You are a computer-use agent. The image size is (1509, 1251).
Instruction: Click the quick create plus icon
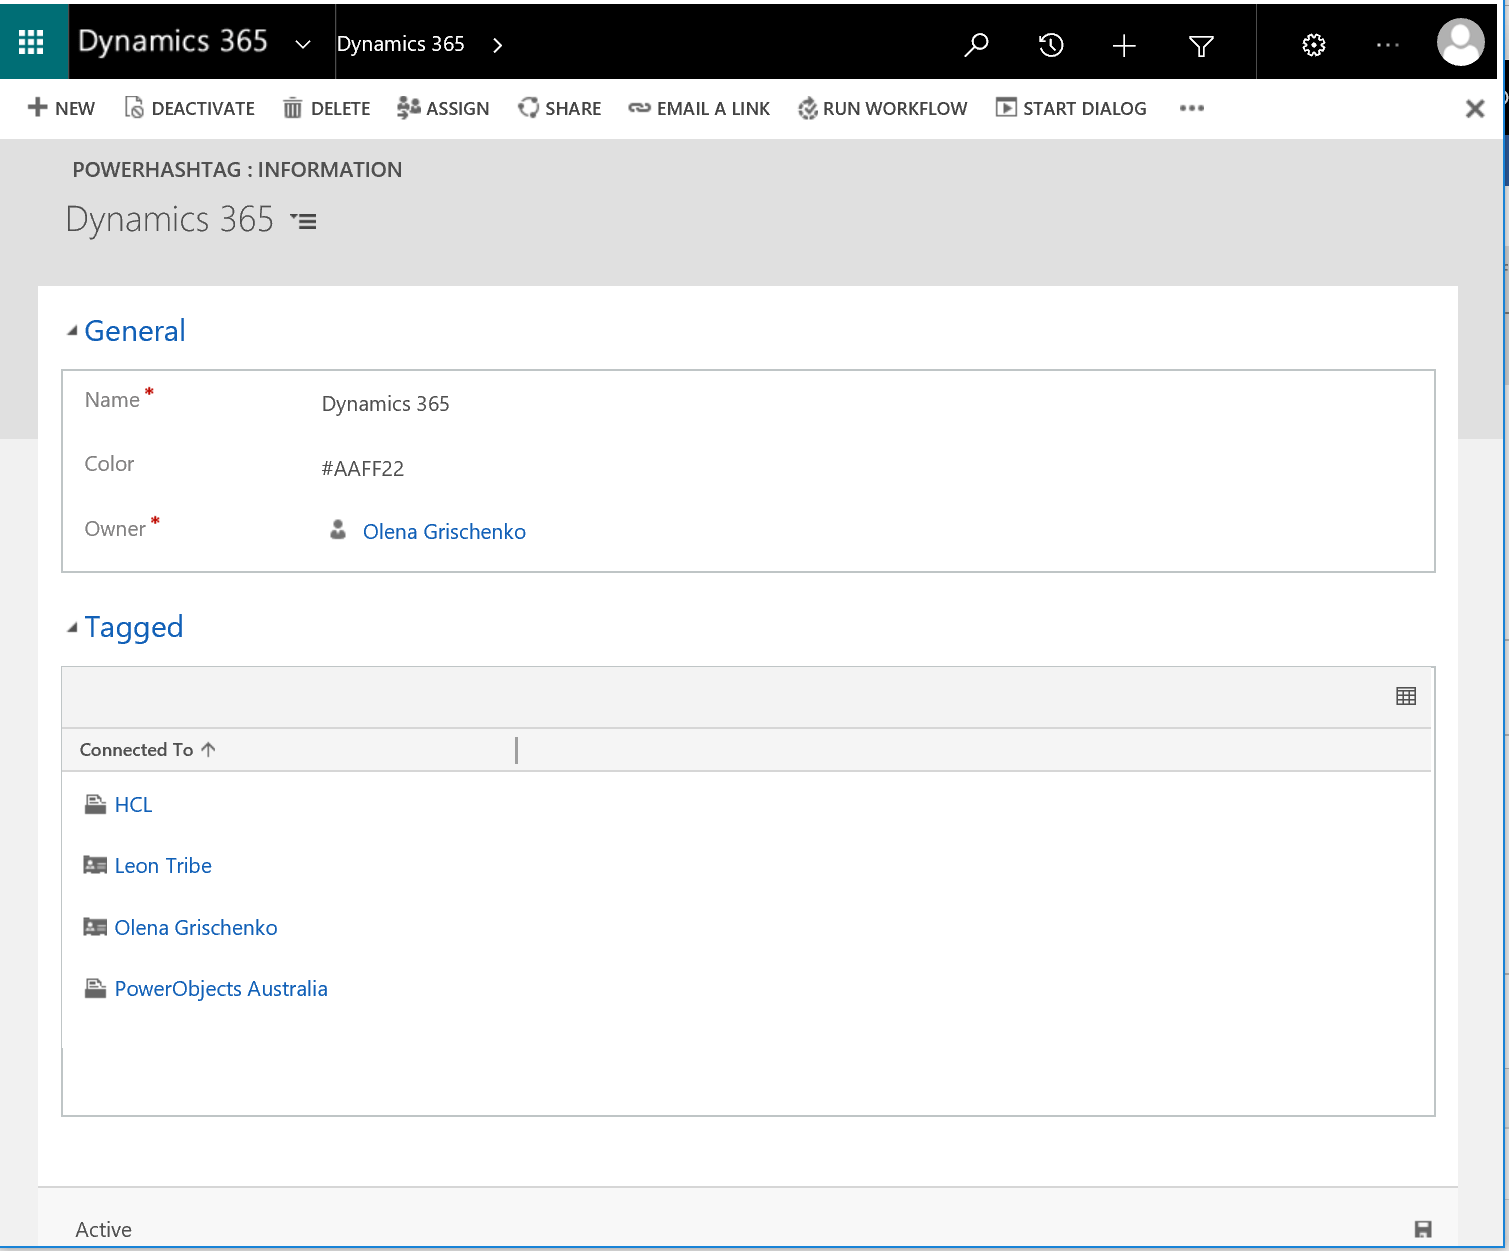tap(1124, 45)
